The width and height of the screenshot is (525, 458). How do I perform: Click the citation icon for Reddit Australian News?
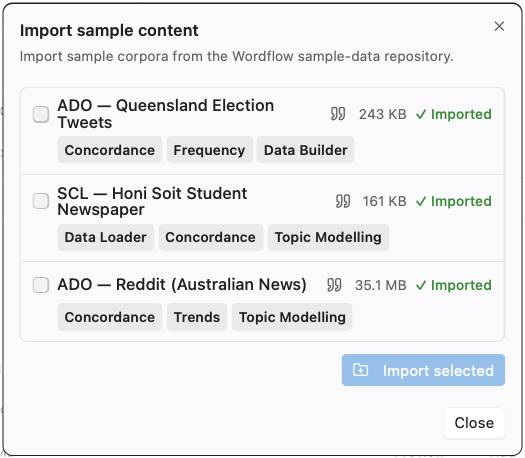334,285
